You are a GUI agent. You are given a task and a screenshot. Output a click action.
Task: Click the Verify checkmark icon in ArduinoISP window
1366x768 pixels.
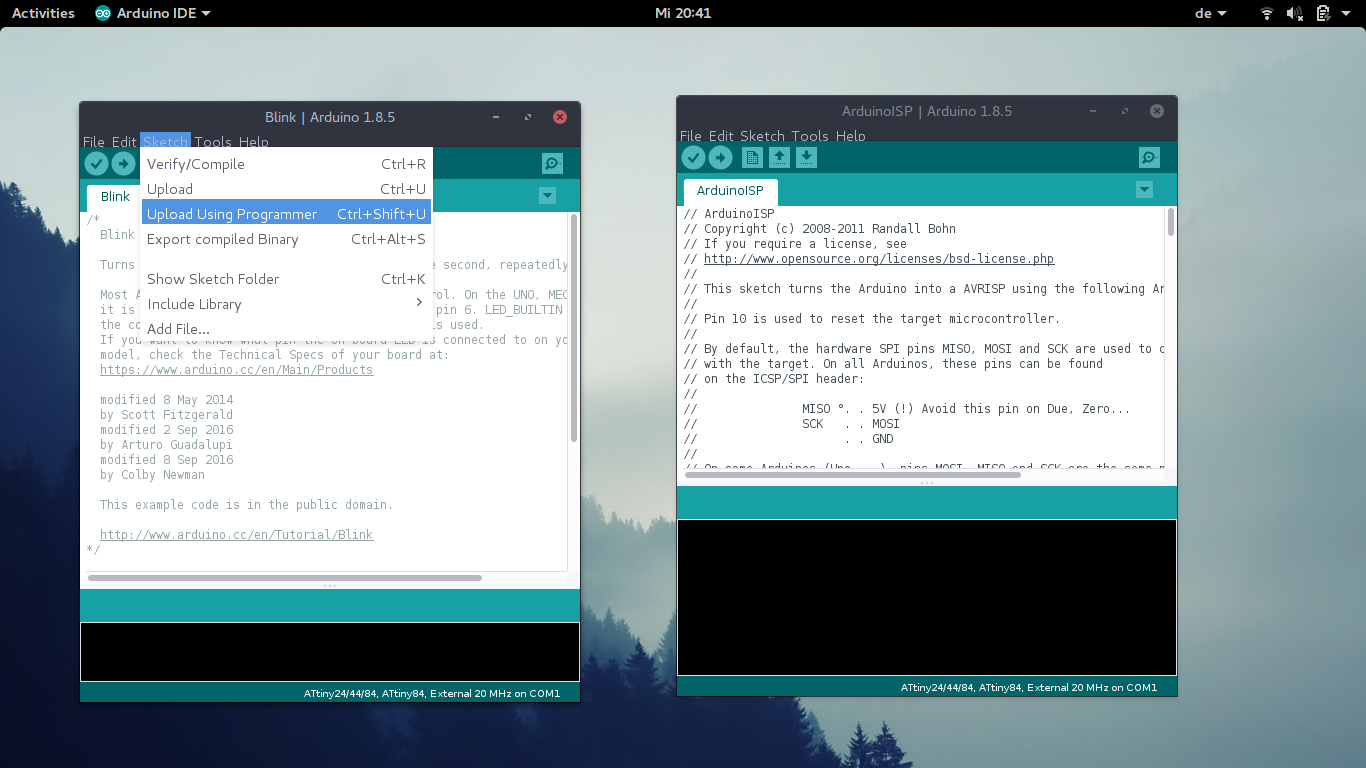(693, 158)
